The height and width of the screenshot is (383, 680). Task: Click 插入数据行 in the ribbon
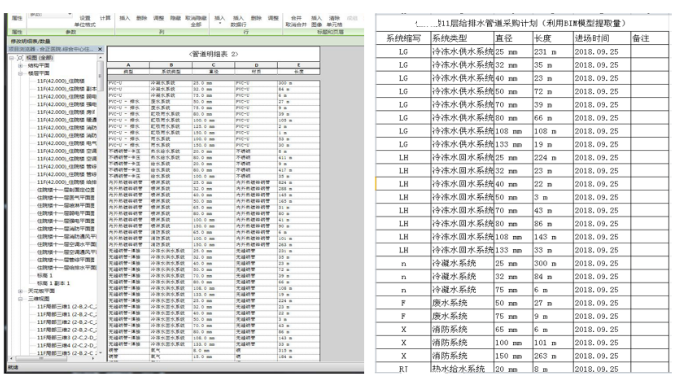(238, 21)
